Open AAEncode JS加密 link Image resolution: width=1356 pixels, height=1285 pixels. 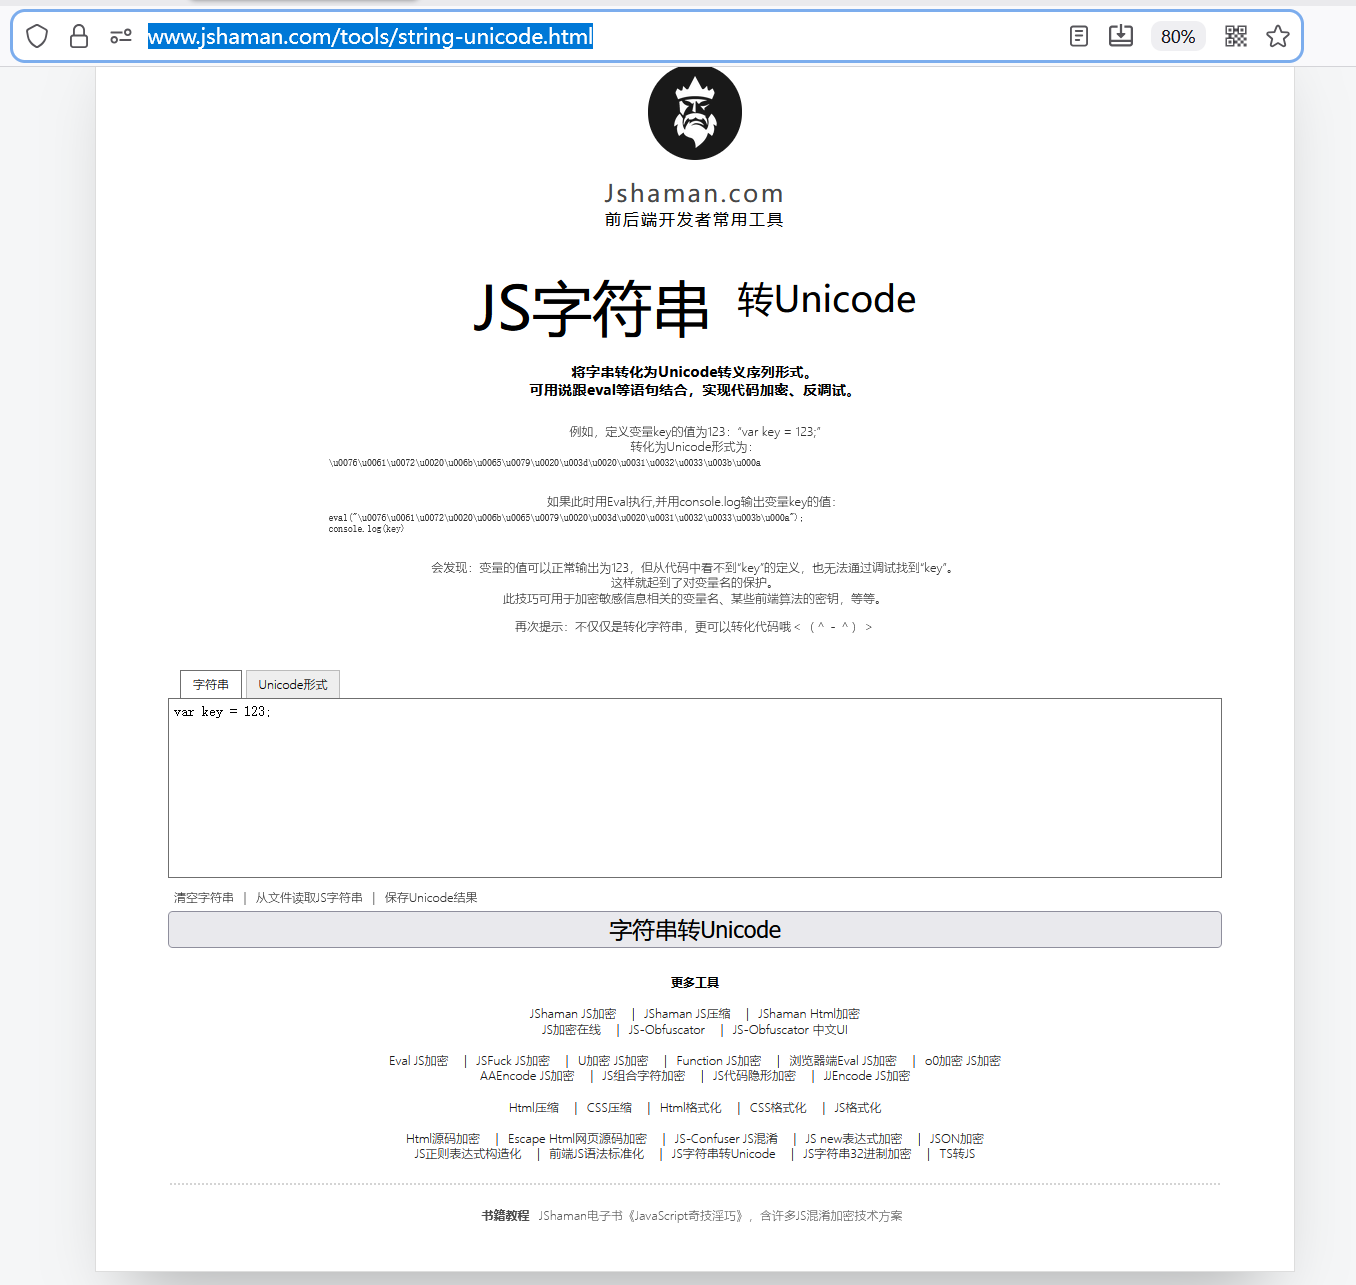click(x=527, y=1076)
